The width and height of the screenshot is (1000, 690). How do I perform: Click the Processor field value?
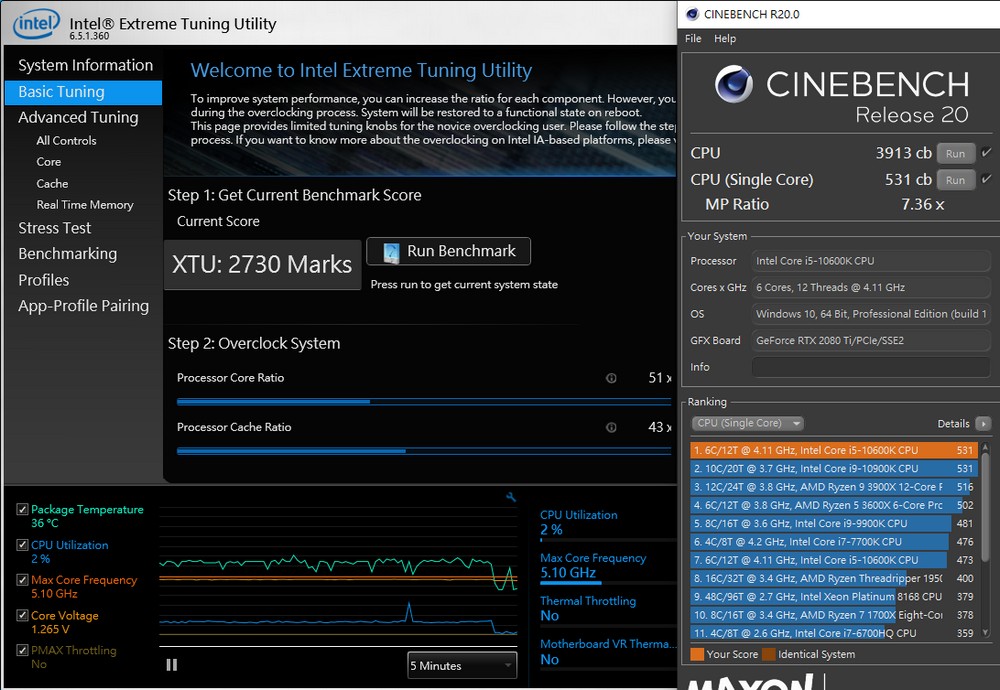click(x=871, y=261)
